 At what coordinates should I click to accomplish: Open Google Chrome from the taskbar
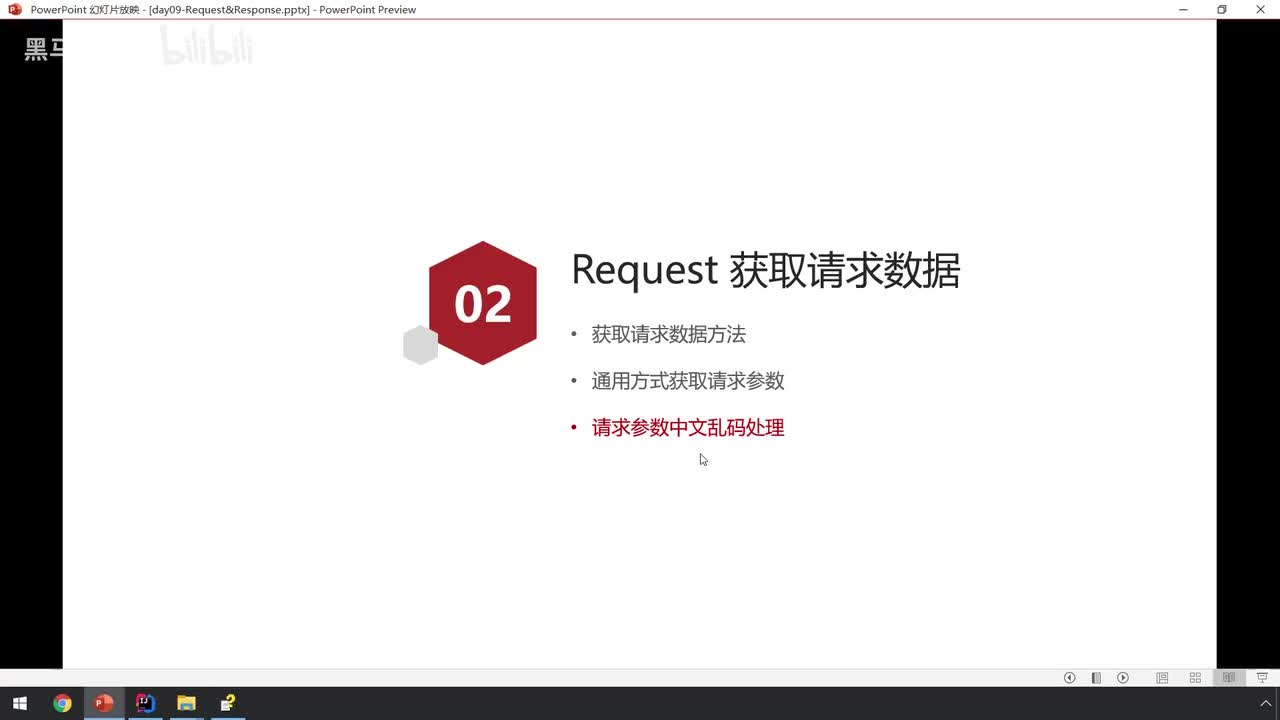[x=62, y=703]
